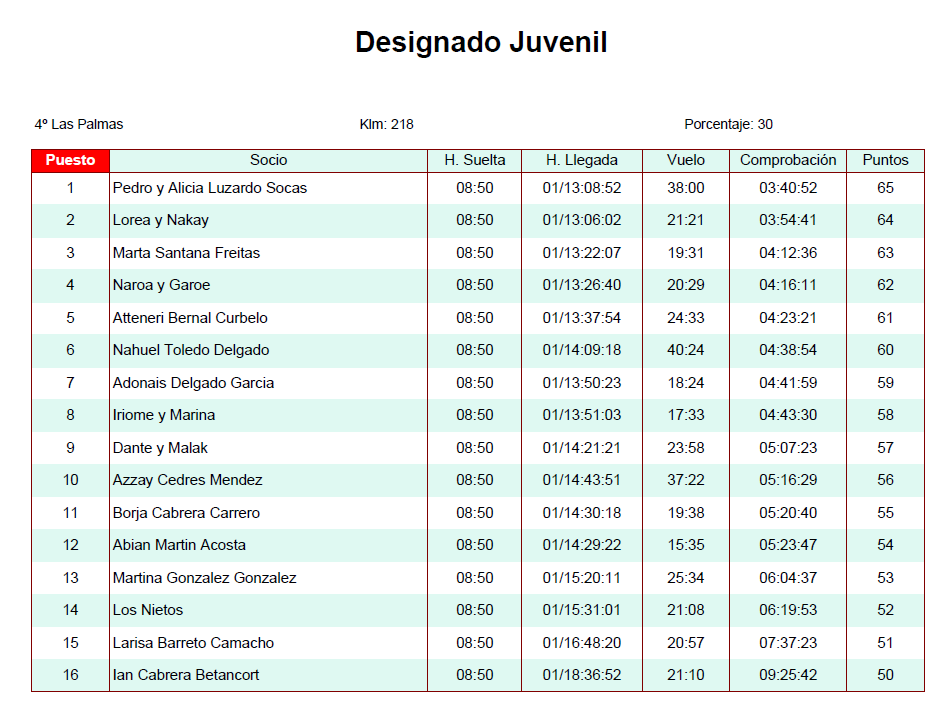Click flight value '20:57' for Larisa Barreto

686,643
